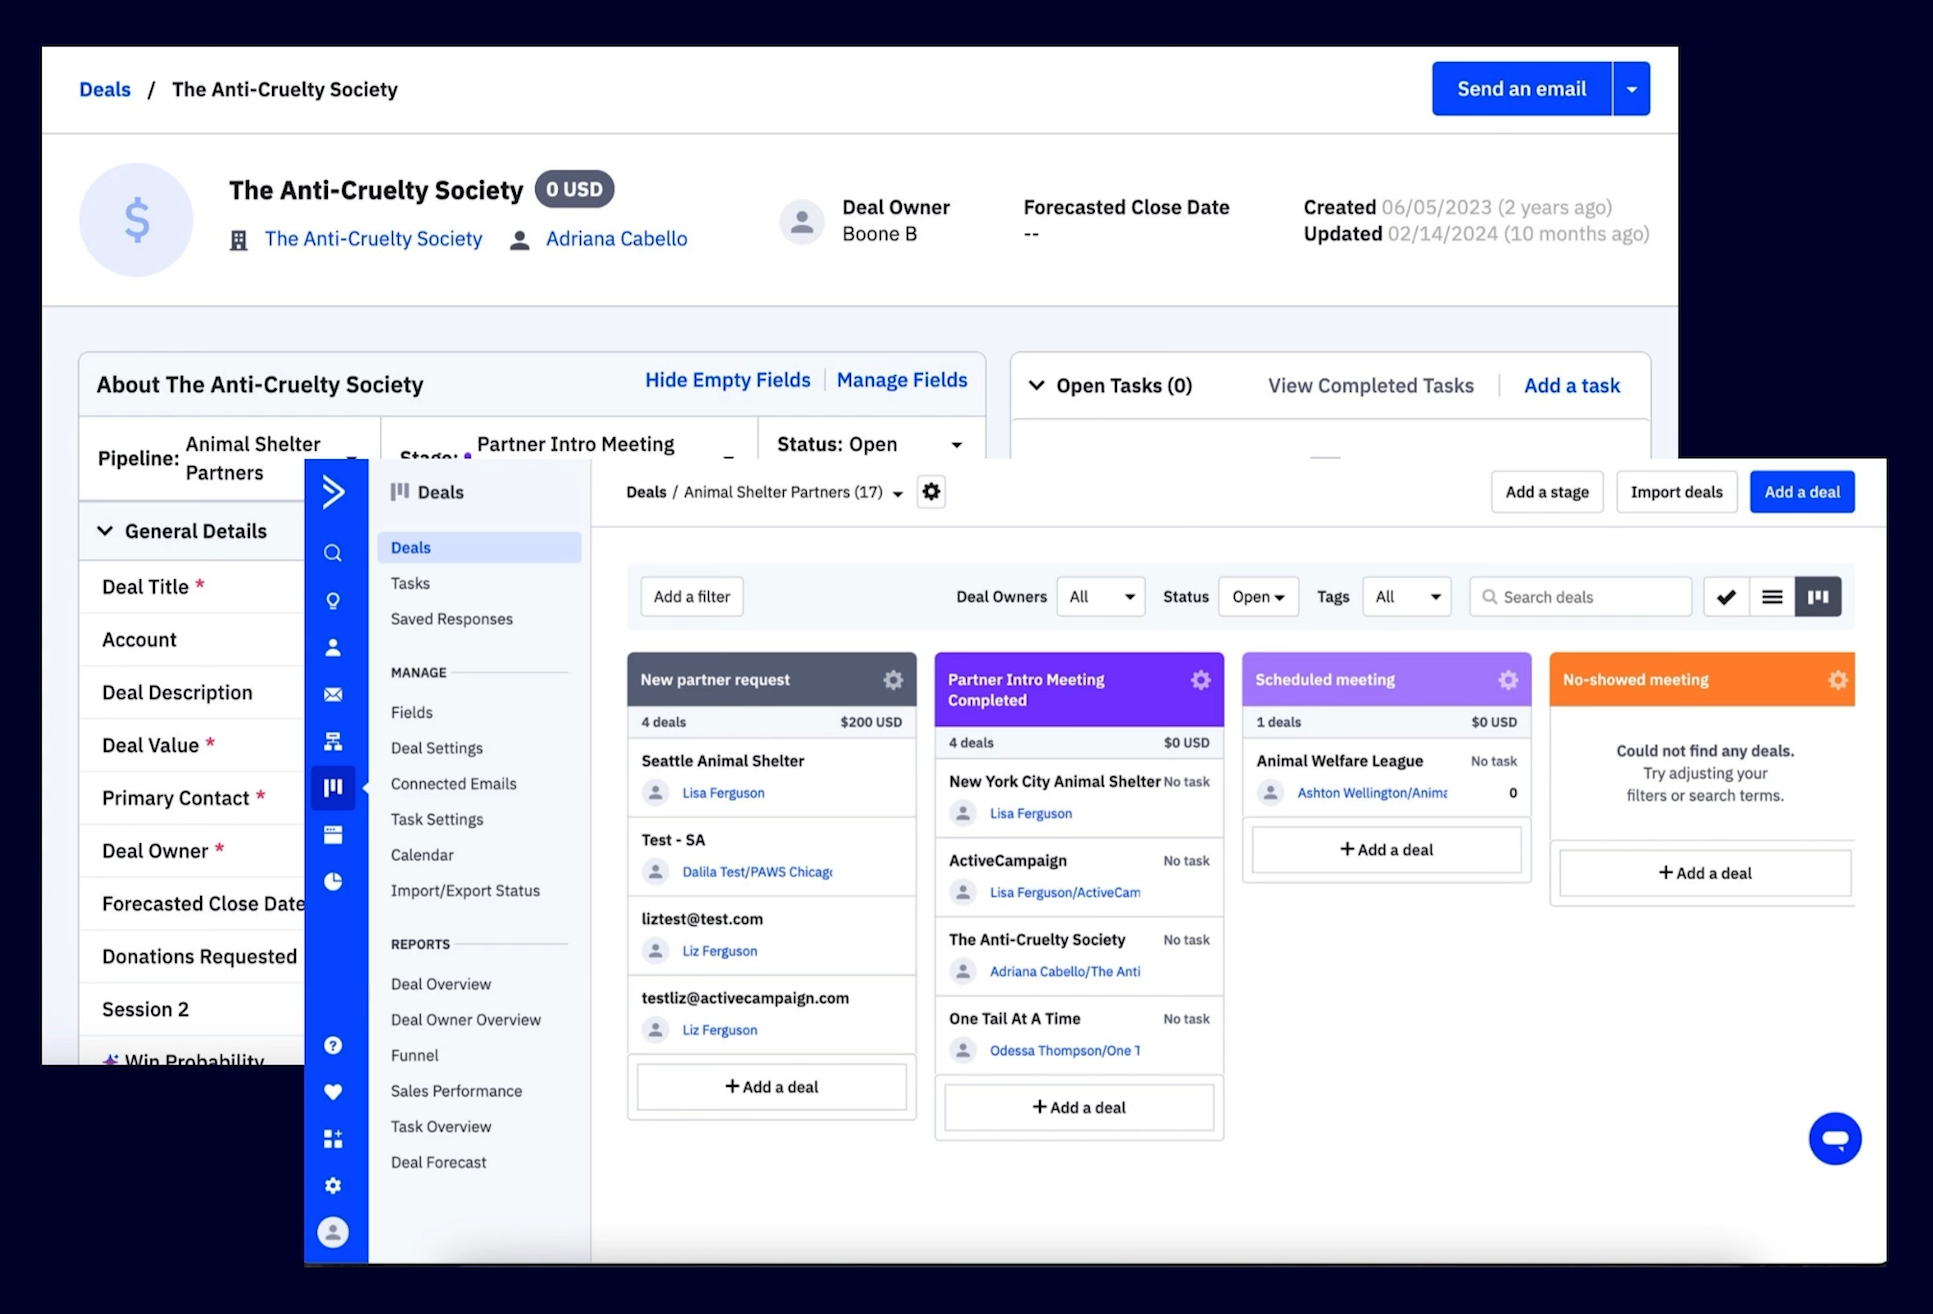
Task: Open Fields under Manage
Action: pyautogui.click(x=412, y=712)
